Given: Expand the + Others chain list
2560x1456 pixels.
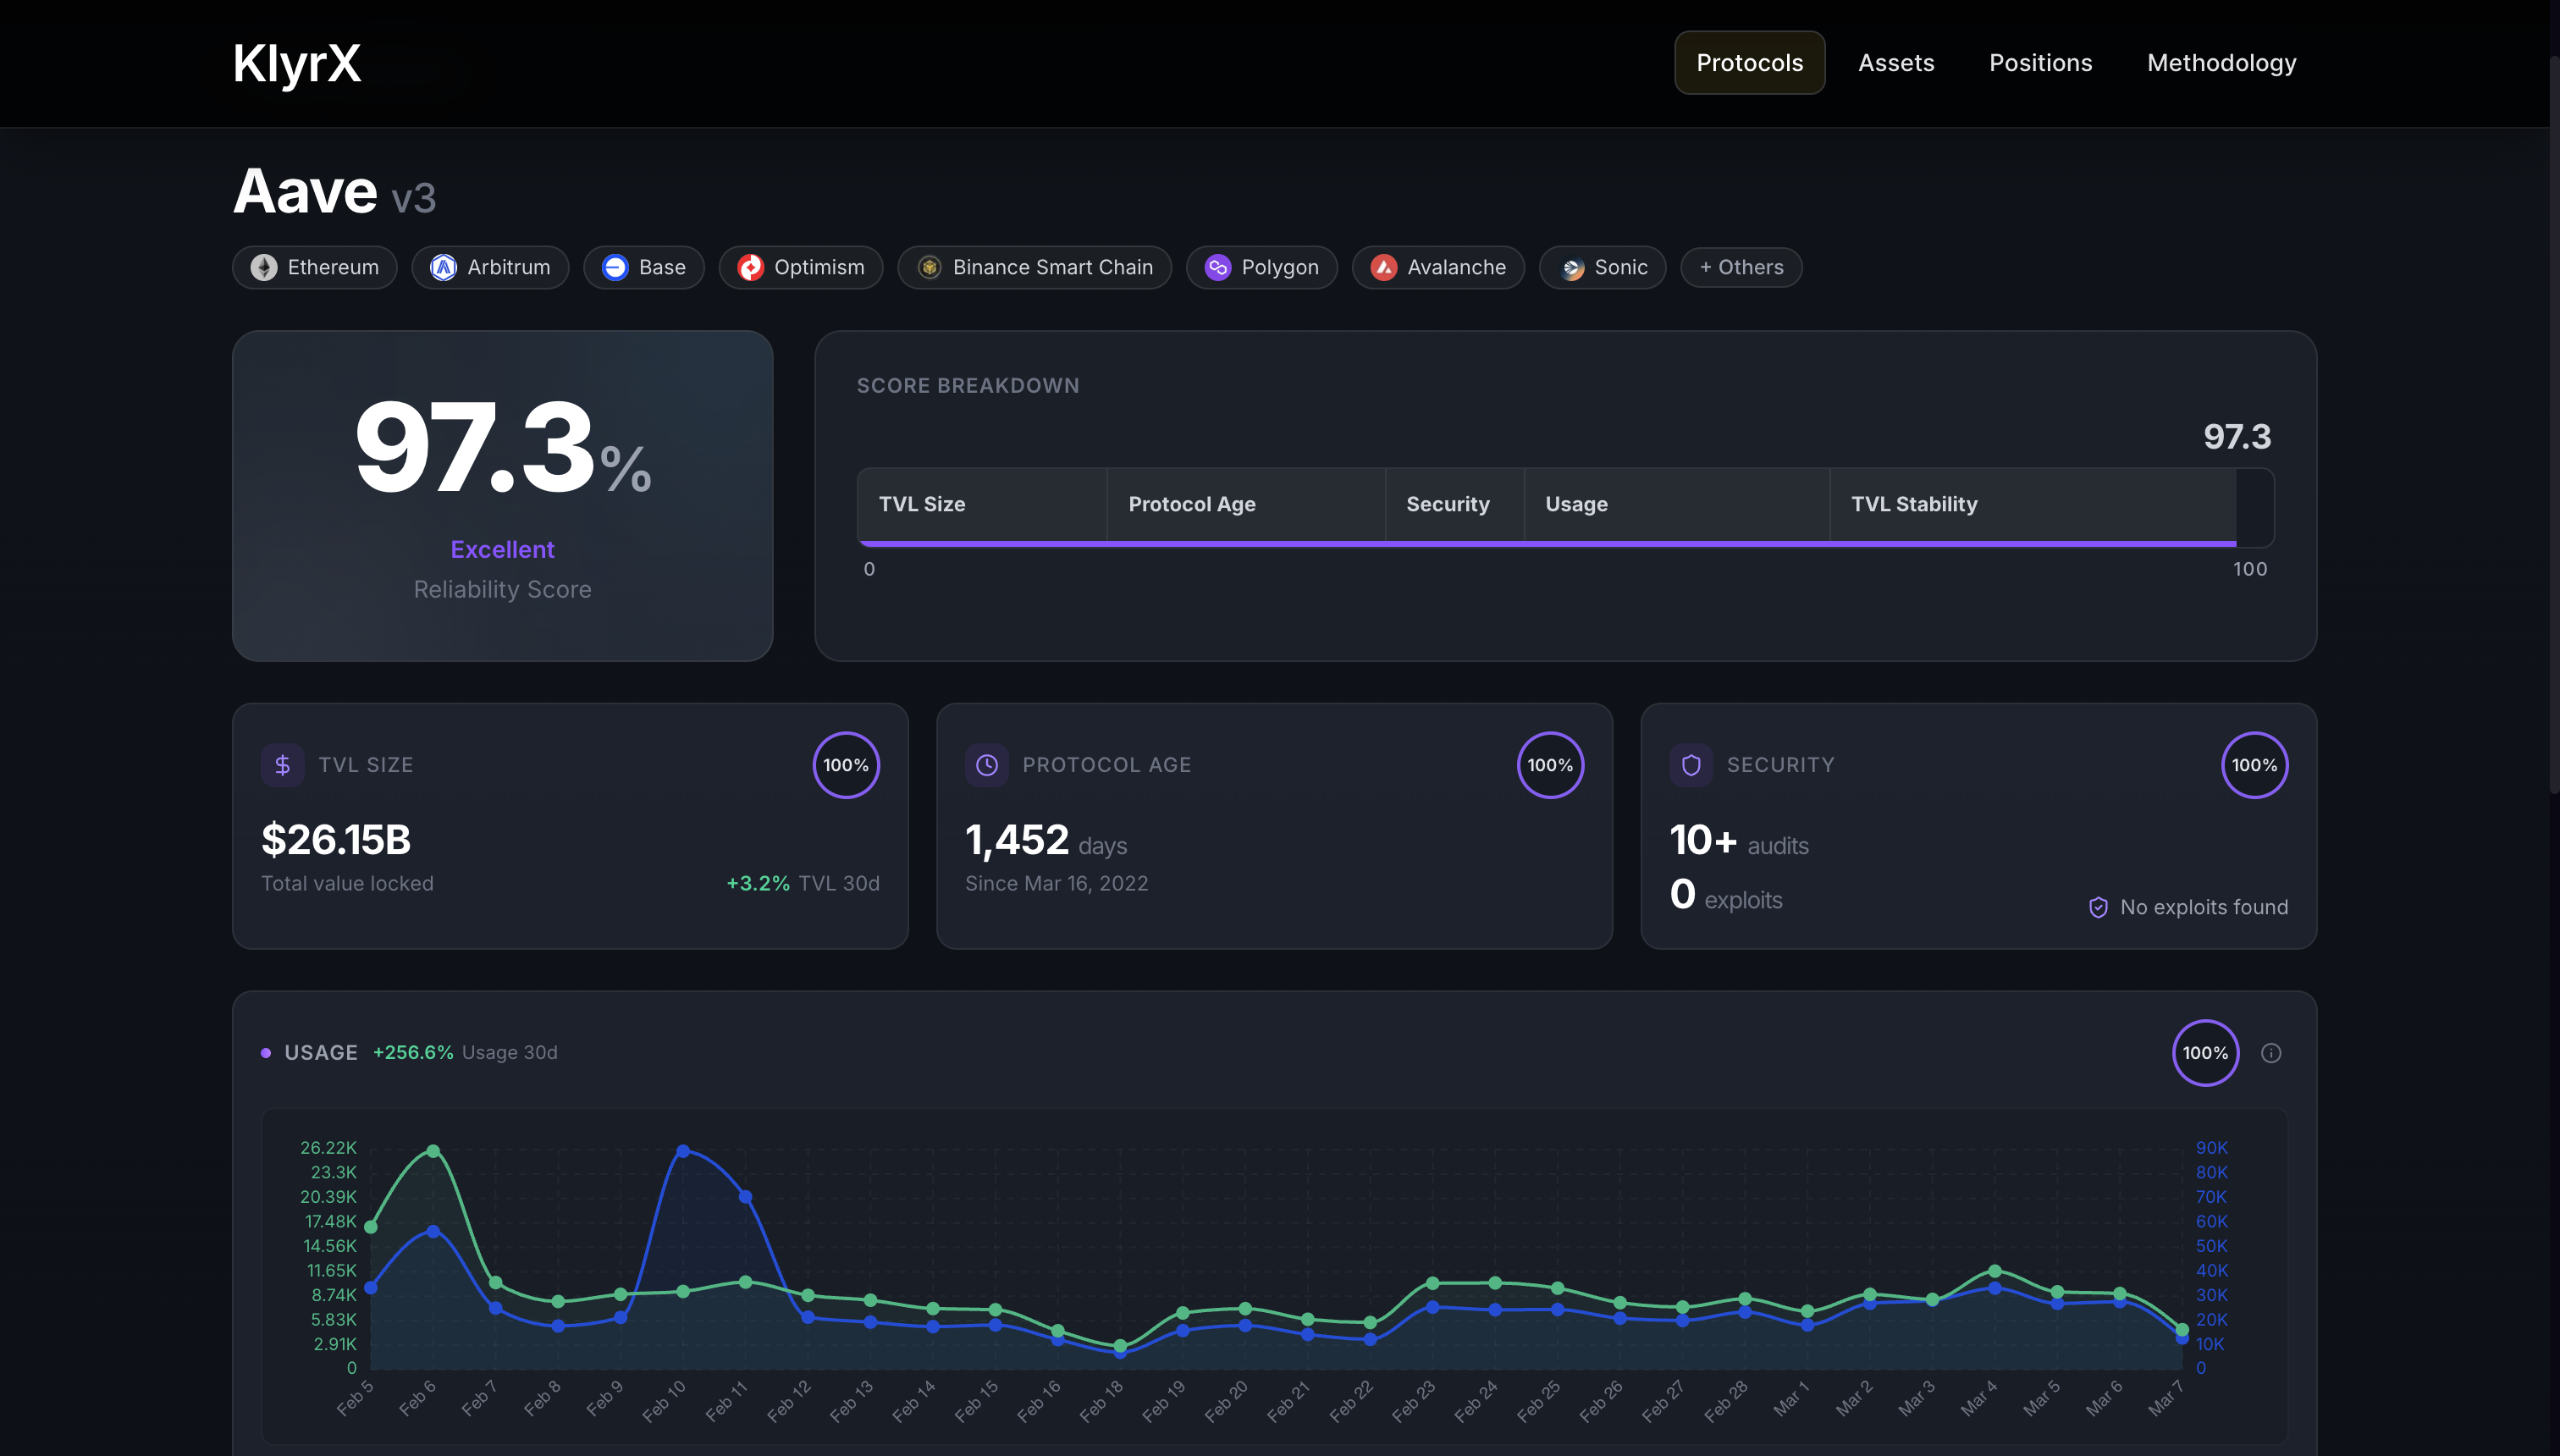Looking at the screenshot, I should [1741, 267].
